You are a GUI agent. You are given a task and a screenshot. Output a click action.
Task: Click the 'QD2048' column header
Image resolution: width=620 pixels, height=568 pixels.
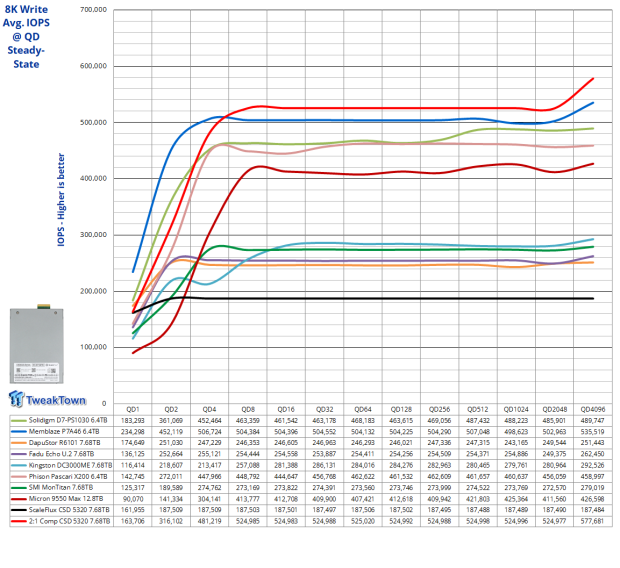click(554, 409)
